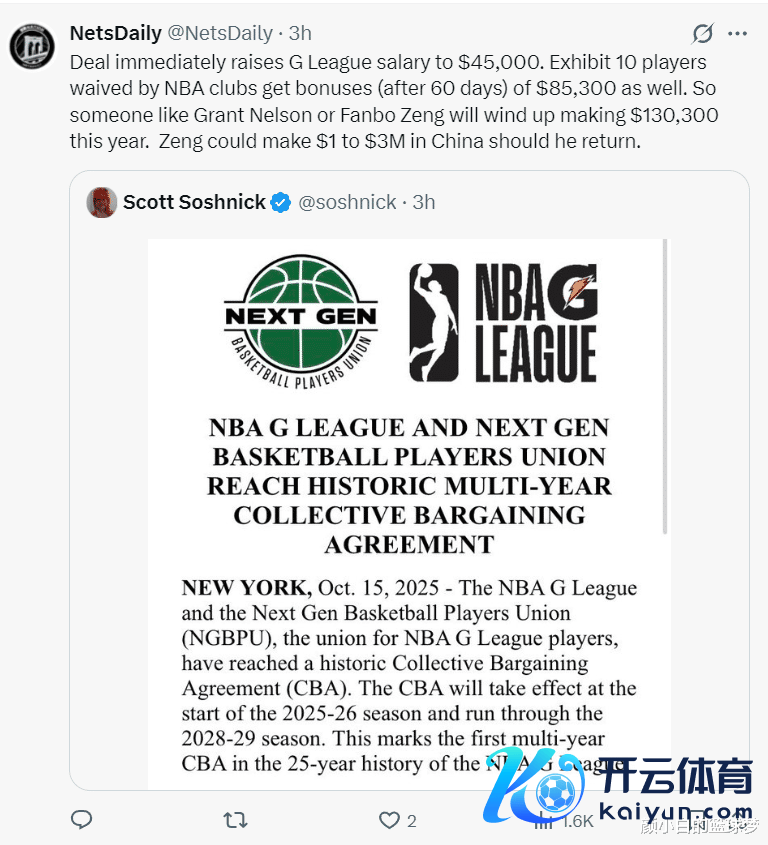Image resolution: width=768 pixels, height=845 pixels.
Task: Open the three-dot more options menu
Action: (x=737, y=33)
